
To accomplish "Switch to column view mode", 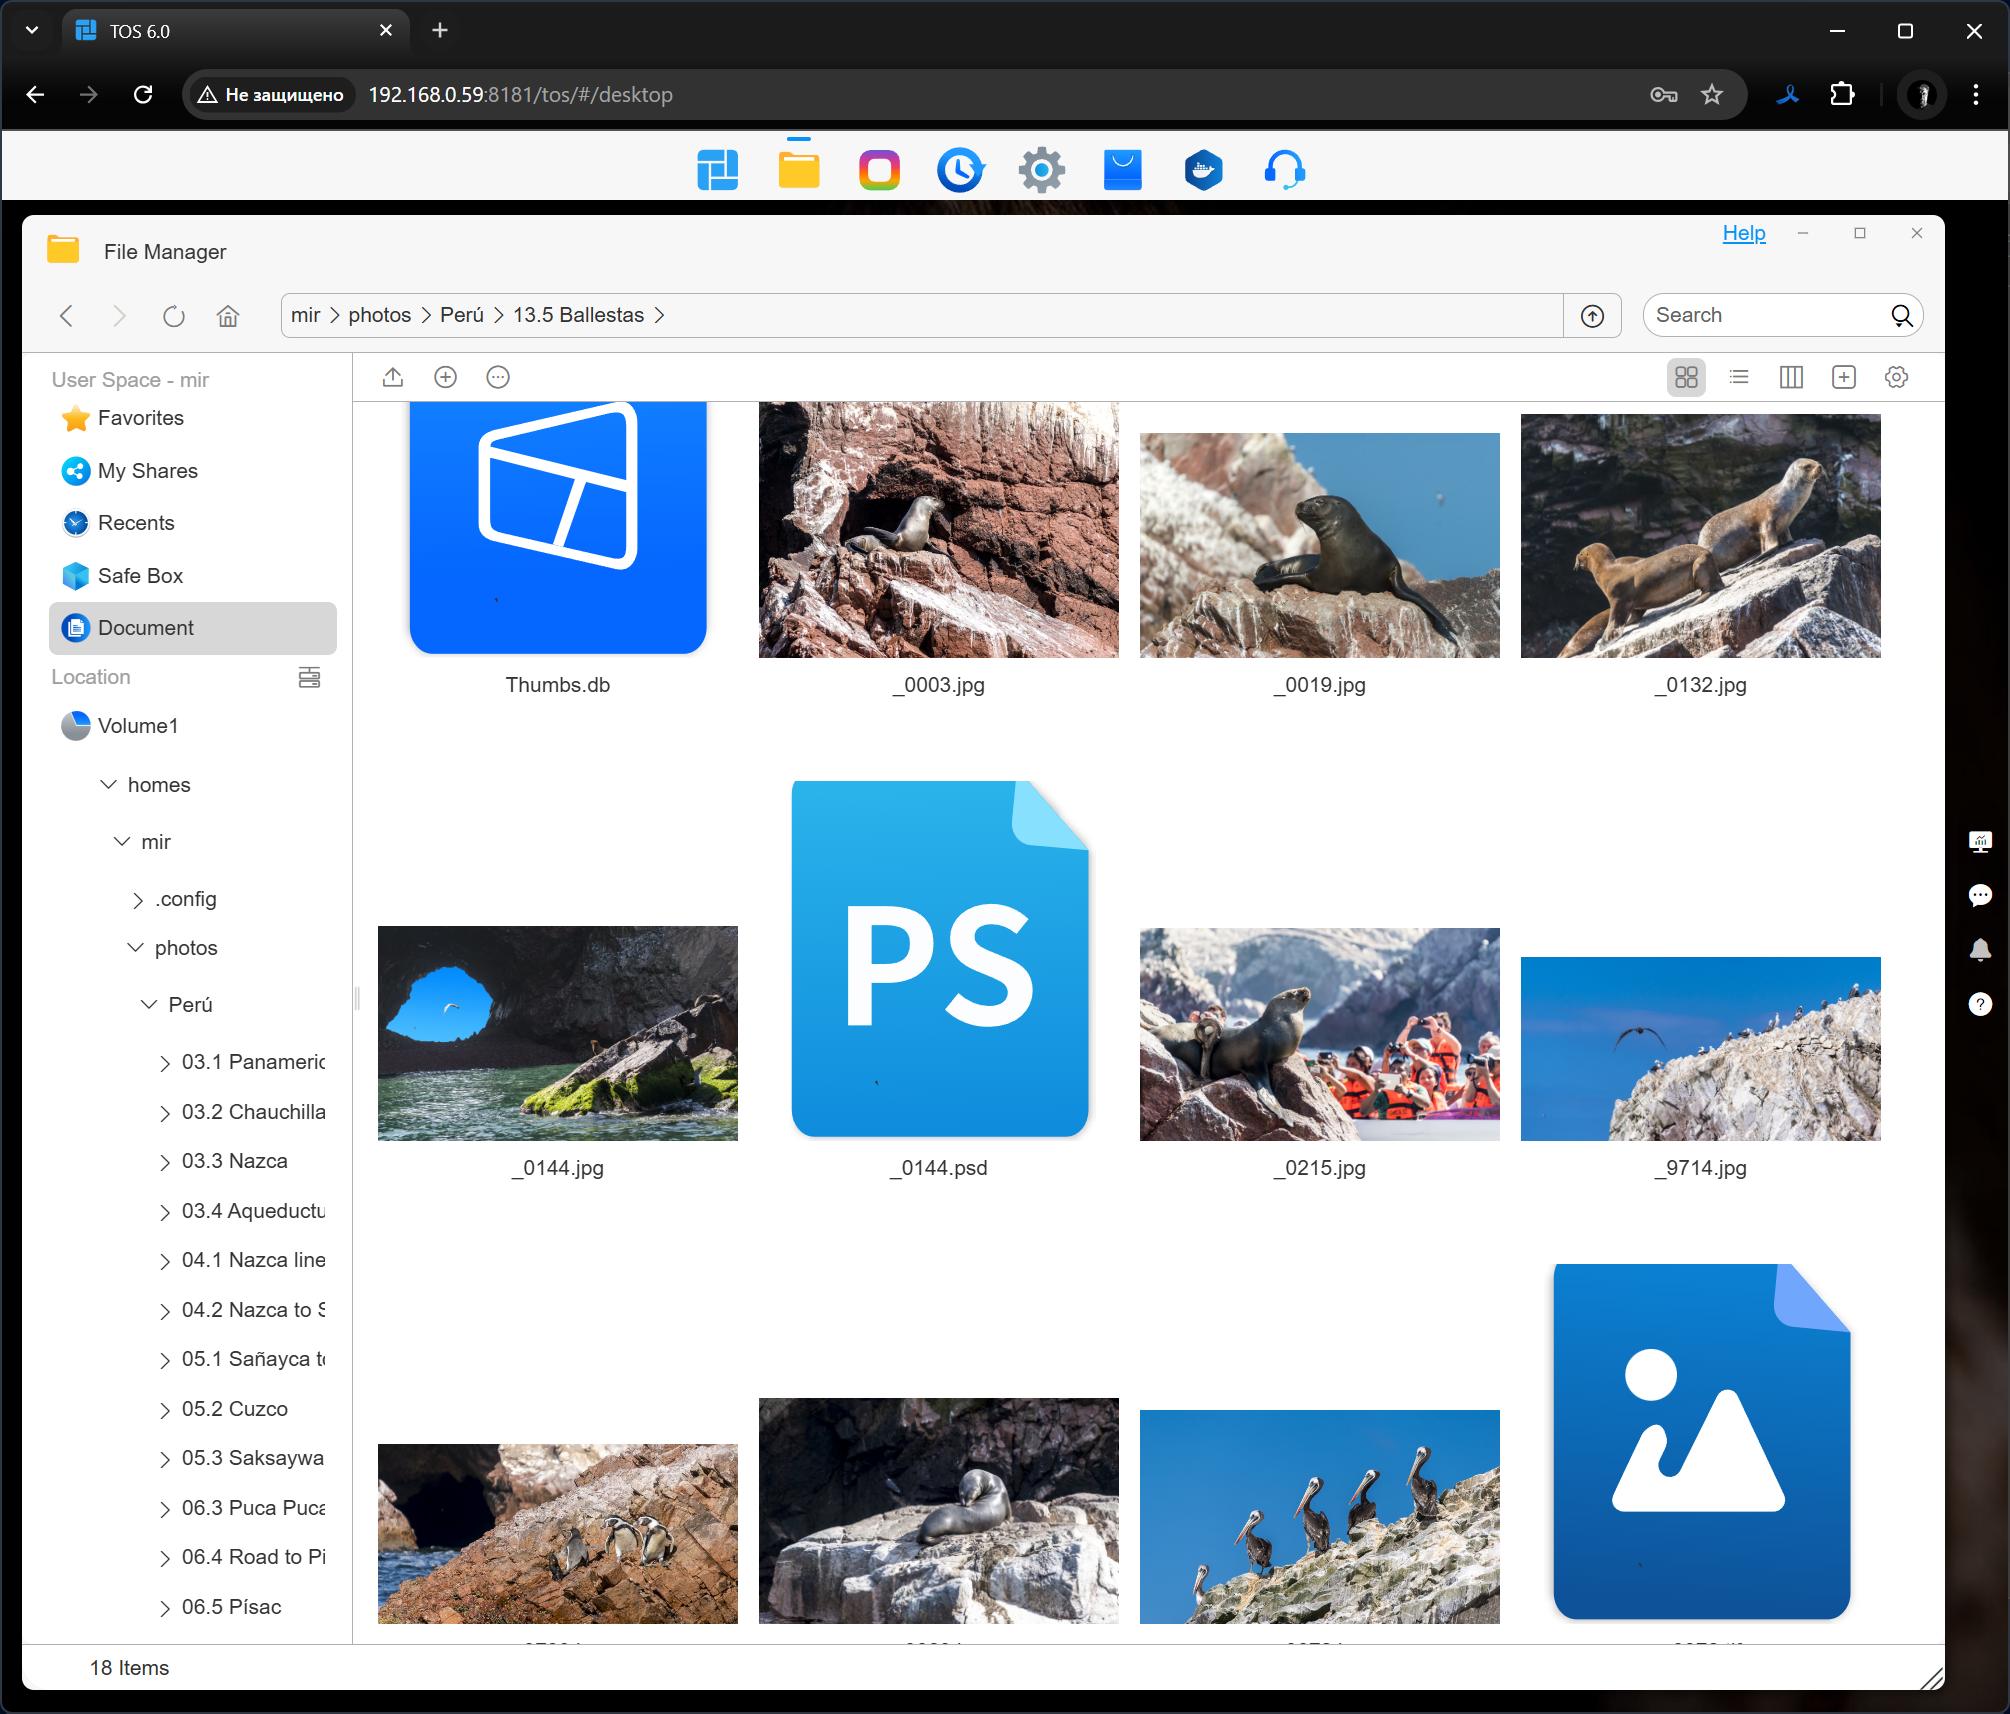I will 1791,377.
